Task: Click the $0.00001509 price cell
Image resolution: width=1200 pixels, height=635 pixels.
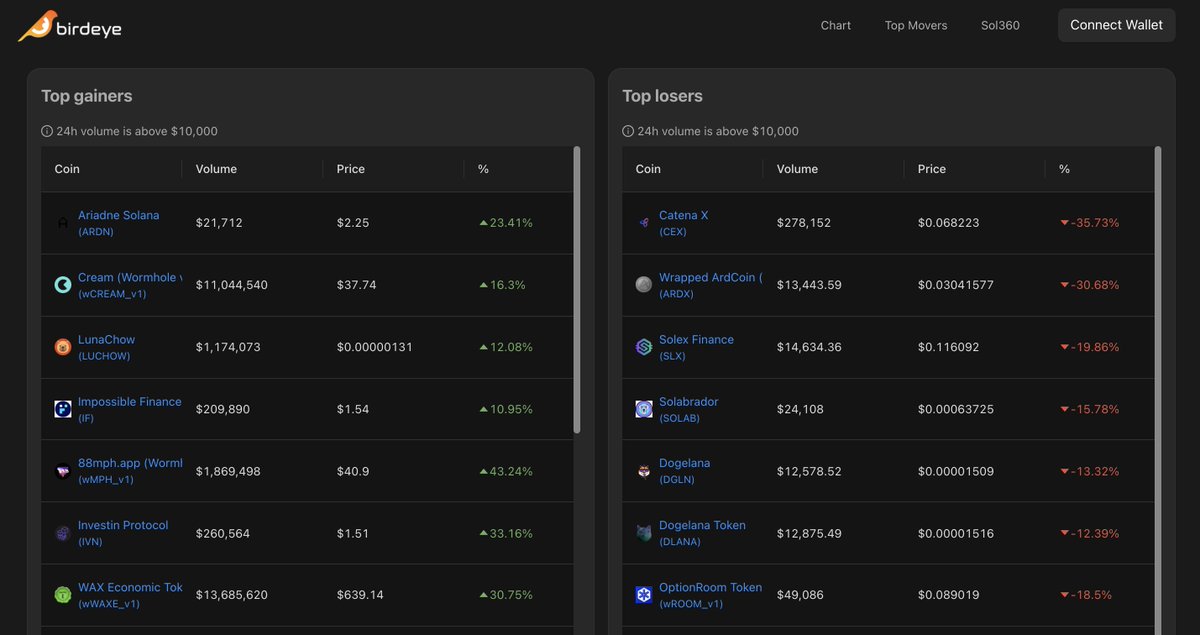Action: pos(956,471)
